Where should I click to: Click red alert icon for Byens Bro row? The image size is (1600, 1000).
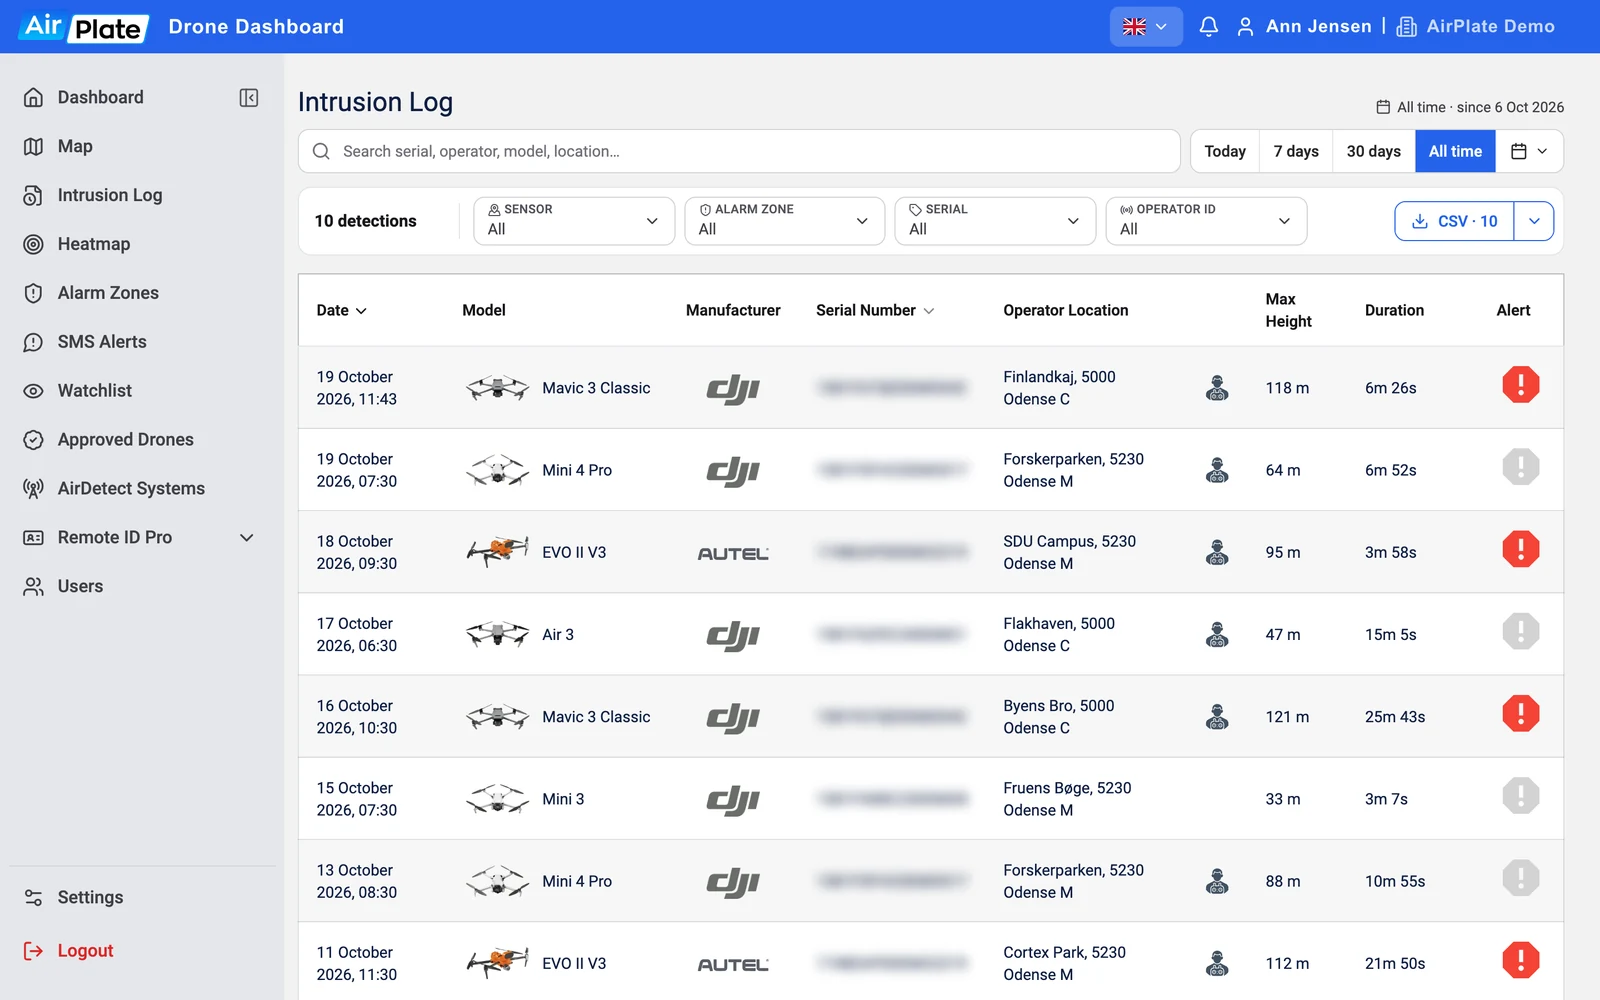point(1520,714)
